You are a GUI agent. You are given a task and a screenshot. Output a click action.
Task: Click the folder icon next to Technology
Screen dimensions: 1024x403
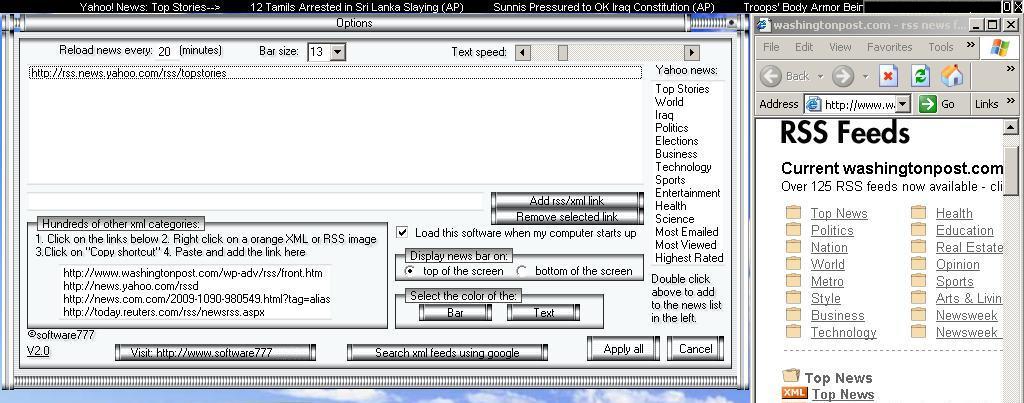point(793,332)
